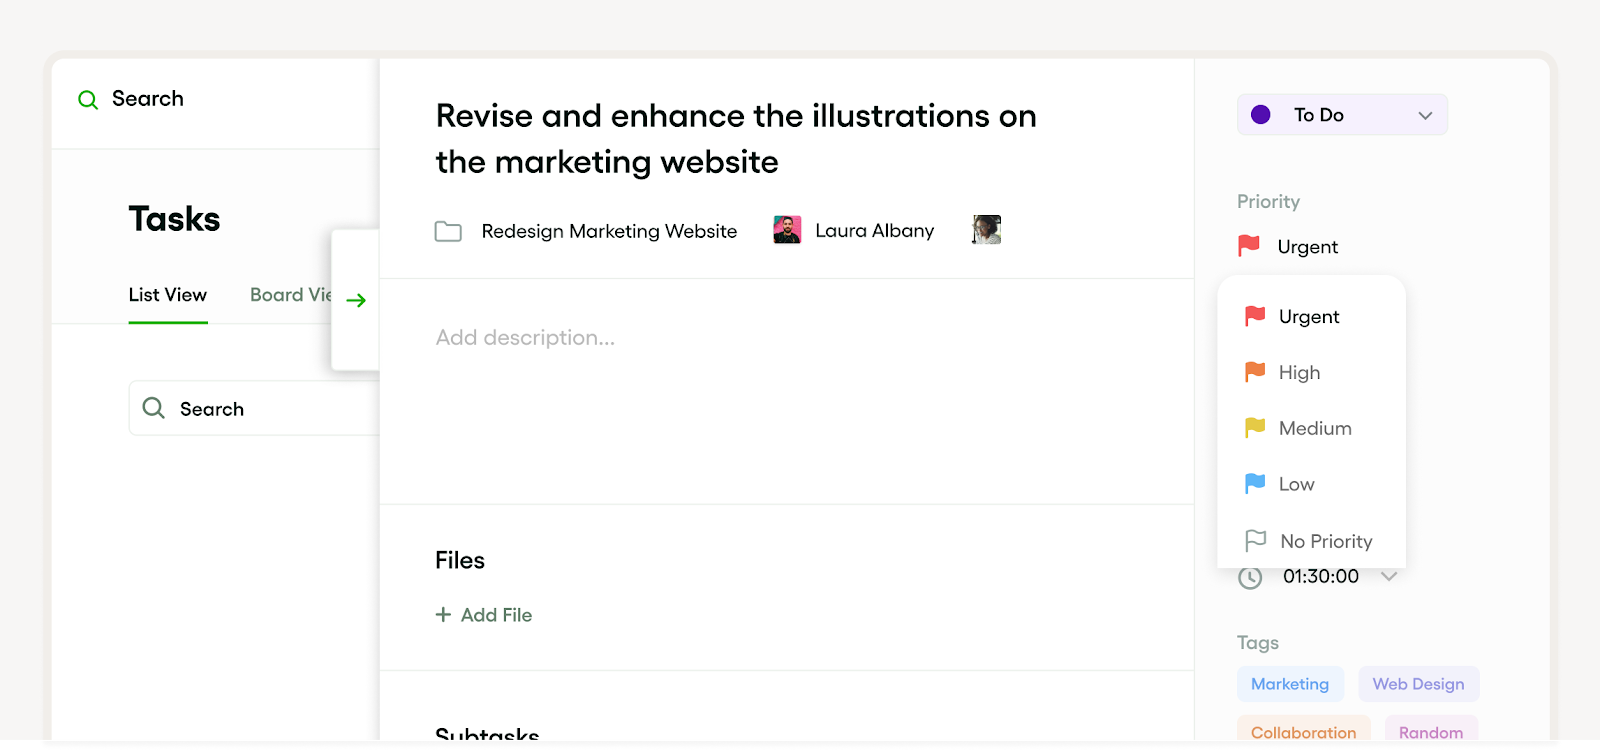The height and width of the screenshot is (751, 1600).
Task: Click Laura Albany's avatar photo
Action: [787, 230]
